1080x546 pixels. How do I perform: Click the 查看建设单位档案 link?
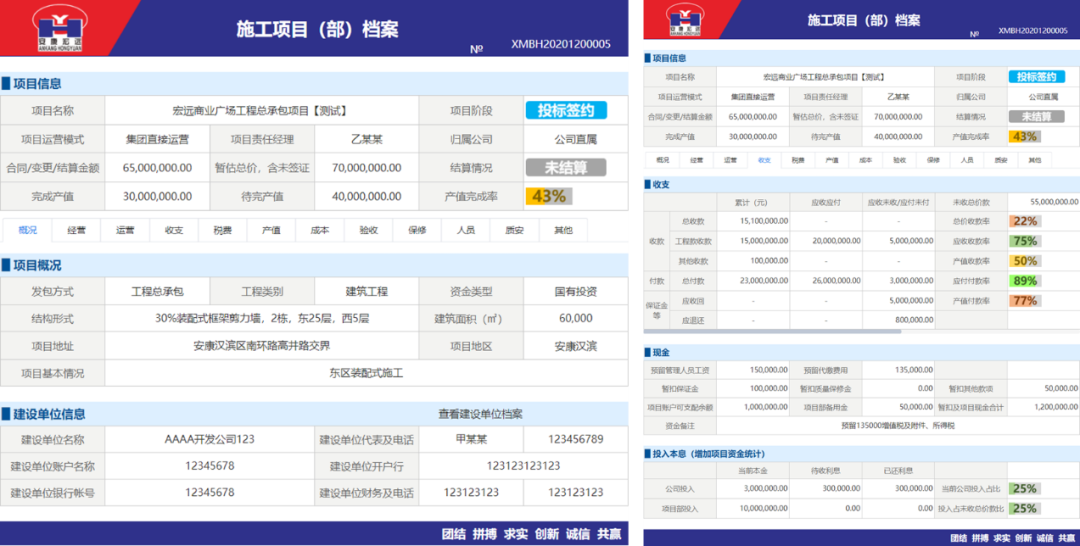coord(480,414)
